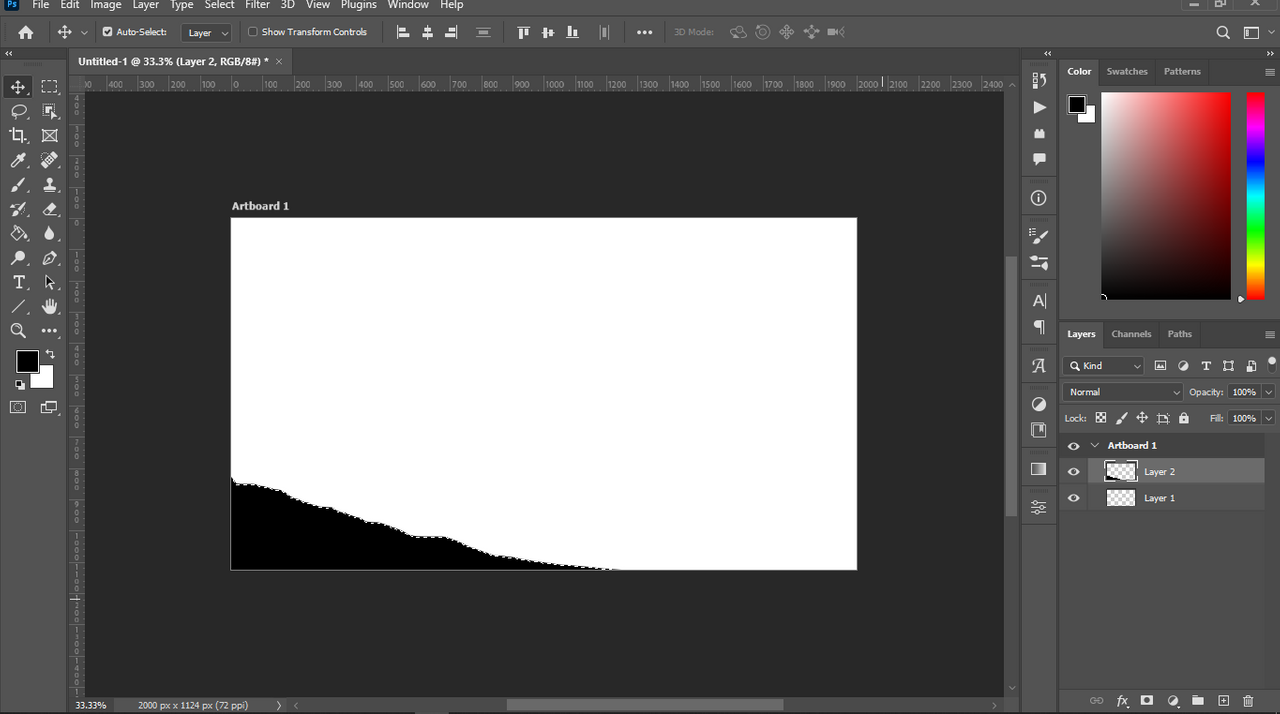Switch to the Channels tab
The height and width of the screenshot is (714, 1280).
[x=1131, y=334]
